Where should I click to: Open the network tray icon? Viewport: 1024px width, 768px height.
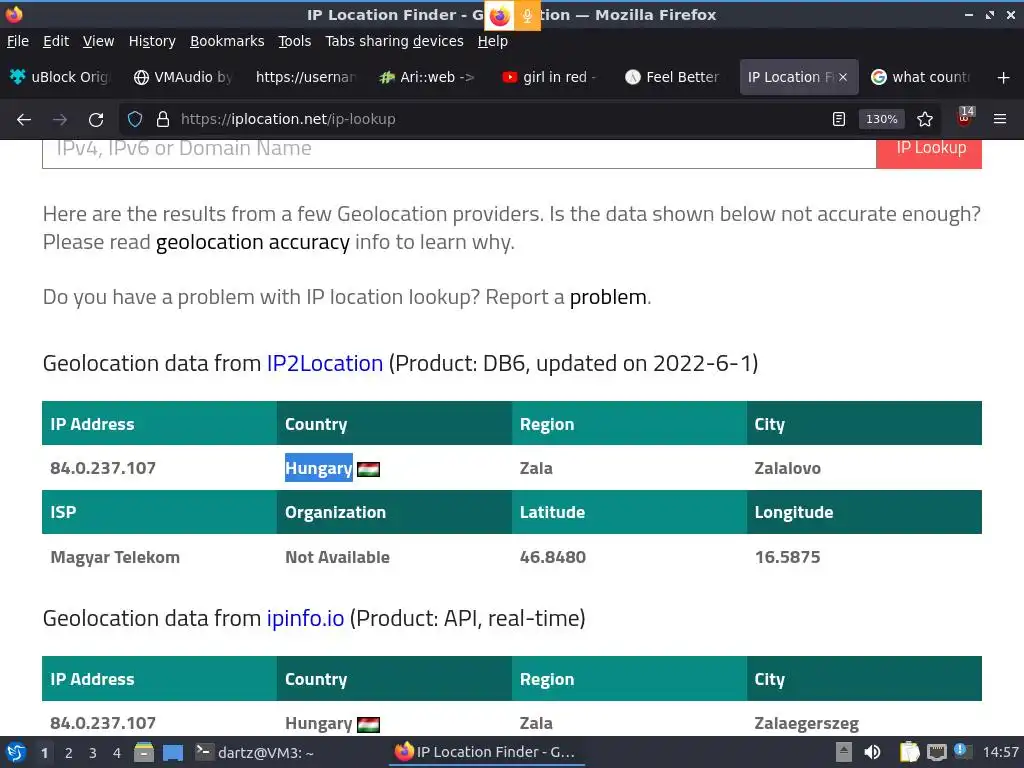[936, 752]
